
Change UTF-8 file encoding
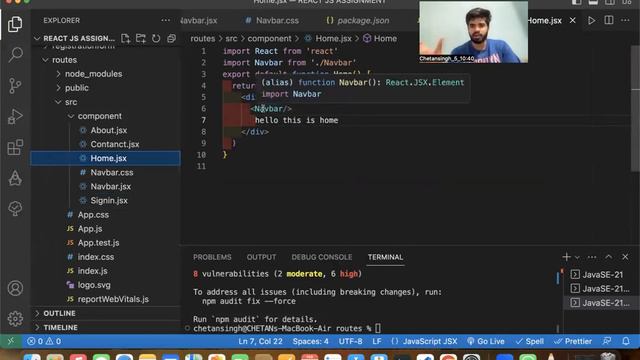(x=350, y=341)
